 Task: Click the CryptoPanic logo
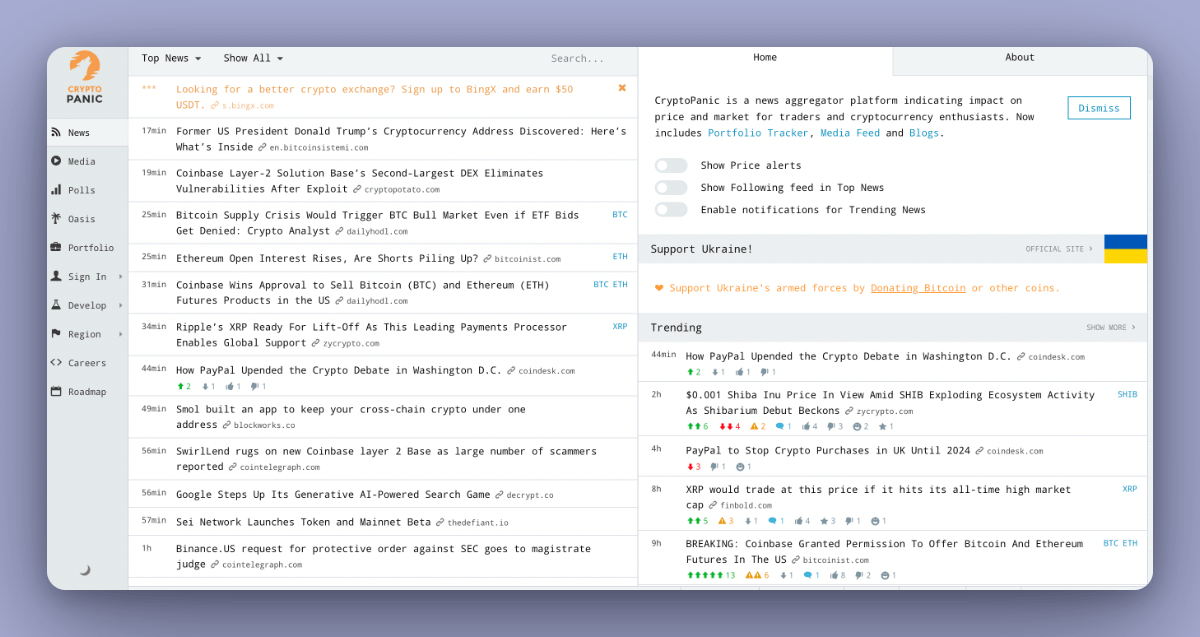(x=84, y=78)
